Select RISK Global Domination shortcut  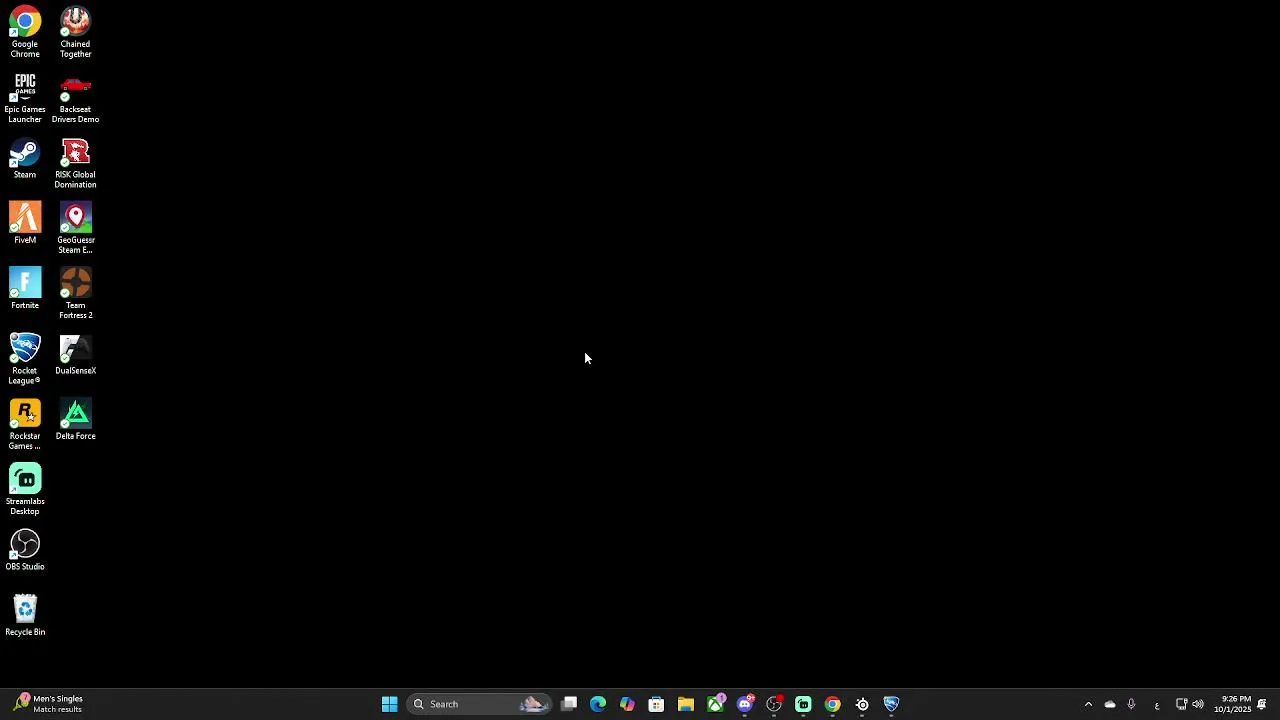click(75, 164)
